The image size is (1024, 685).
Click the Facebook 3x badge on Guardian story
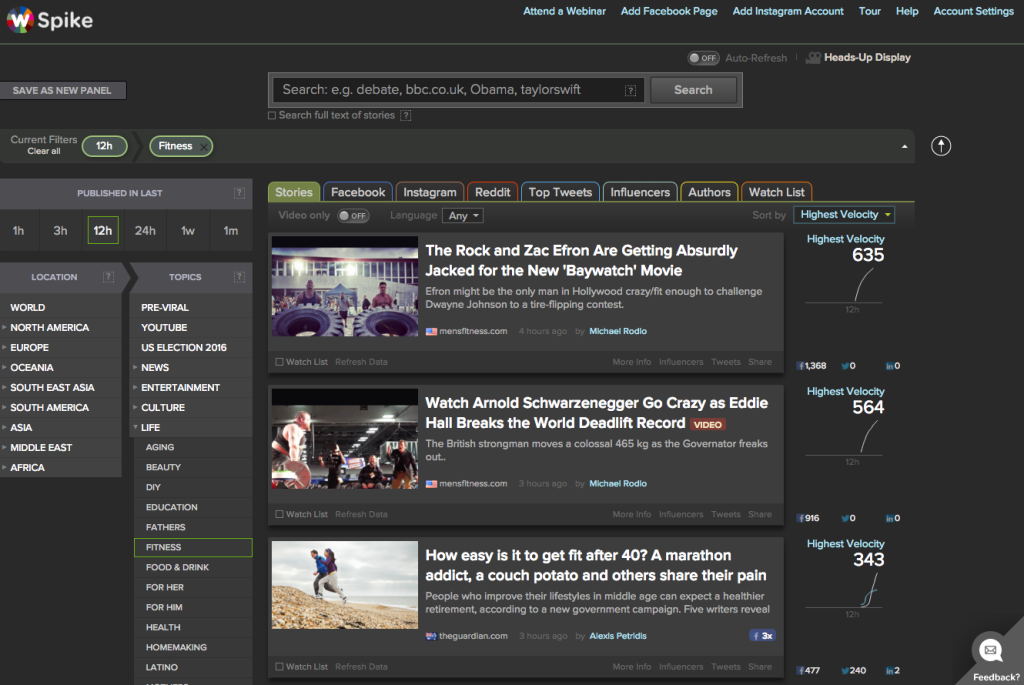click(x=763, y=635)
